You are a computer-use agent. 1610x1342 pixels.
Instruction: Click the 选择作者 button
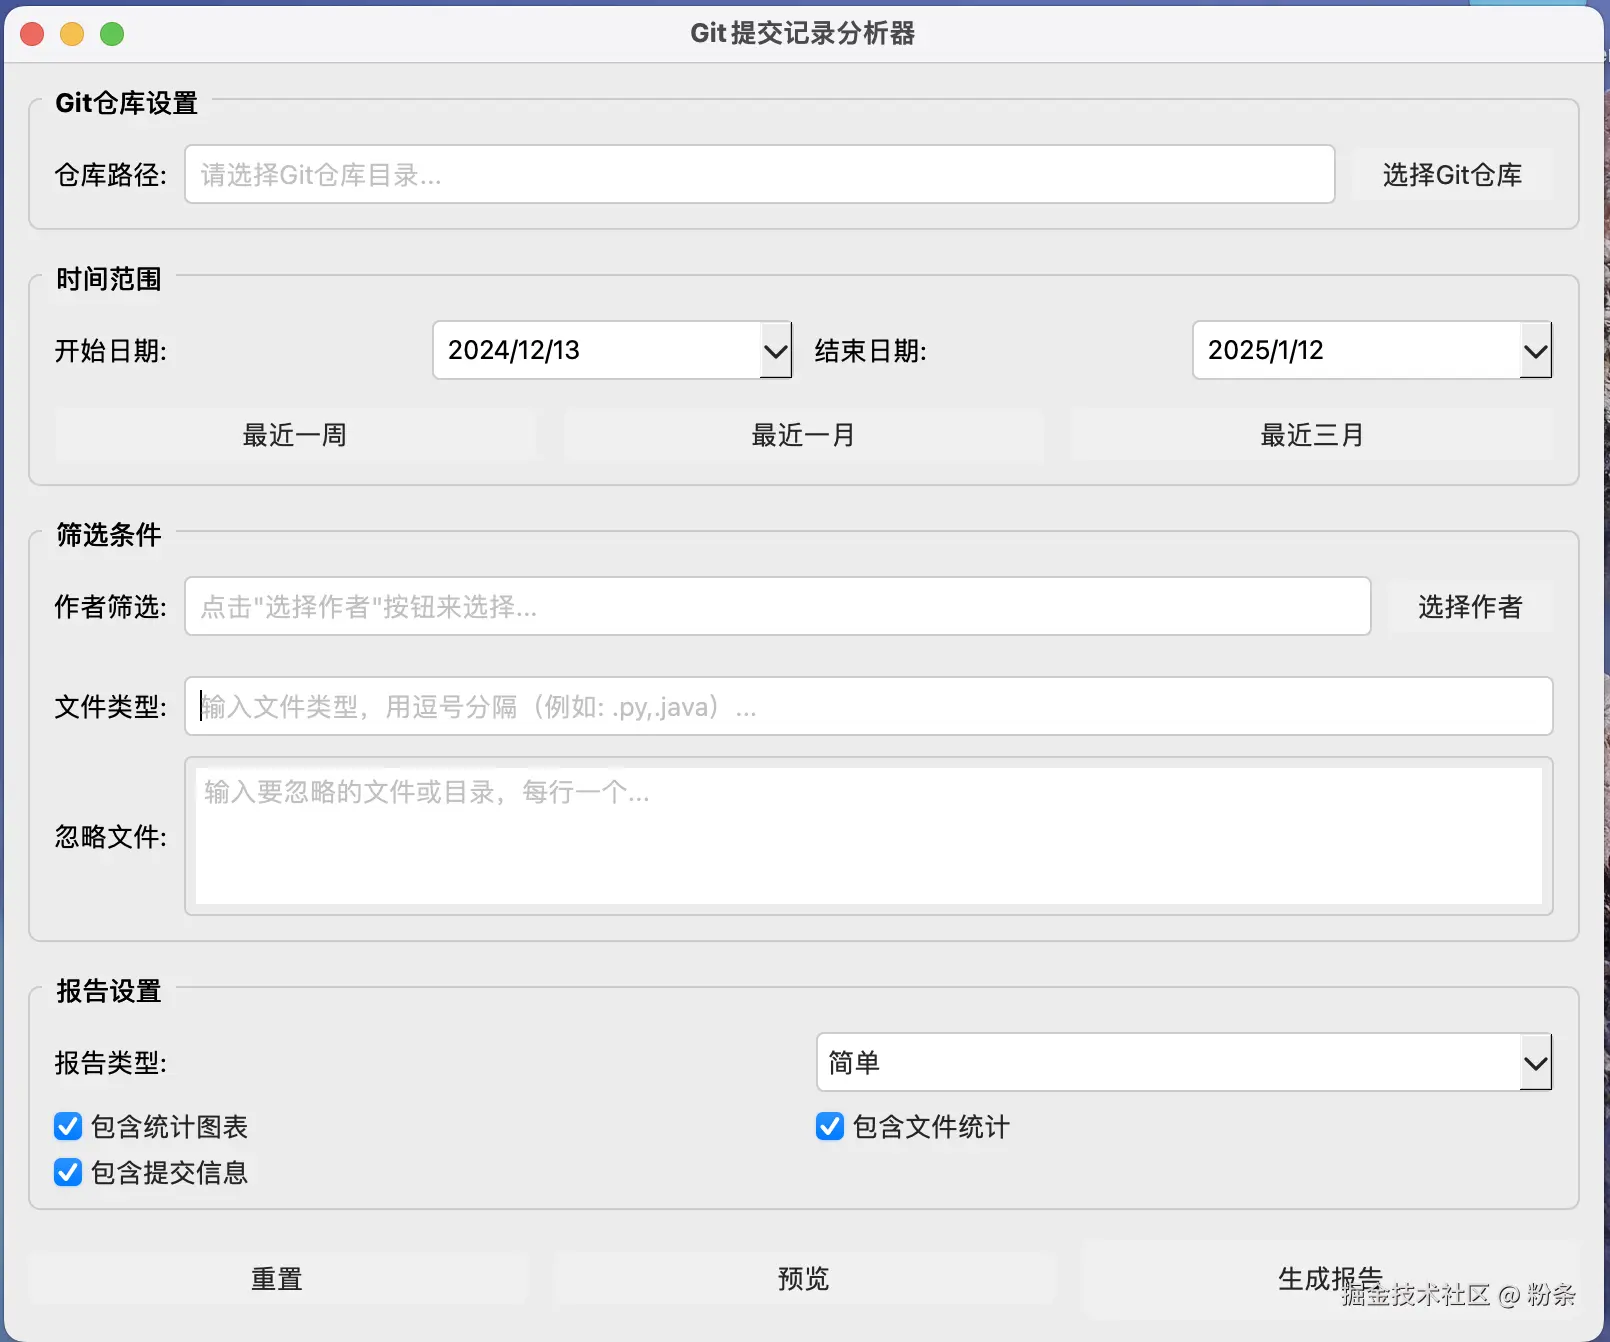tap(1469, 606)
